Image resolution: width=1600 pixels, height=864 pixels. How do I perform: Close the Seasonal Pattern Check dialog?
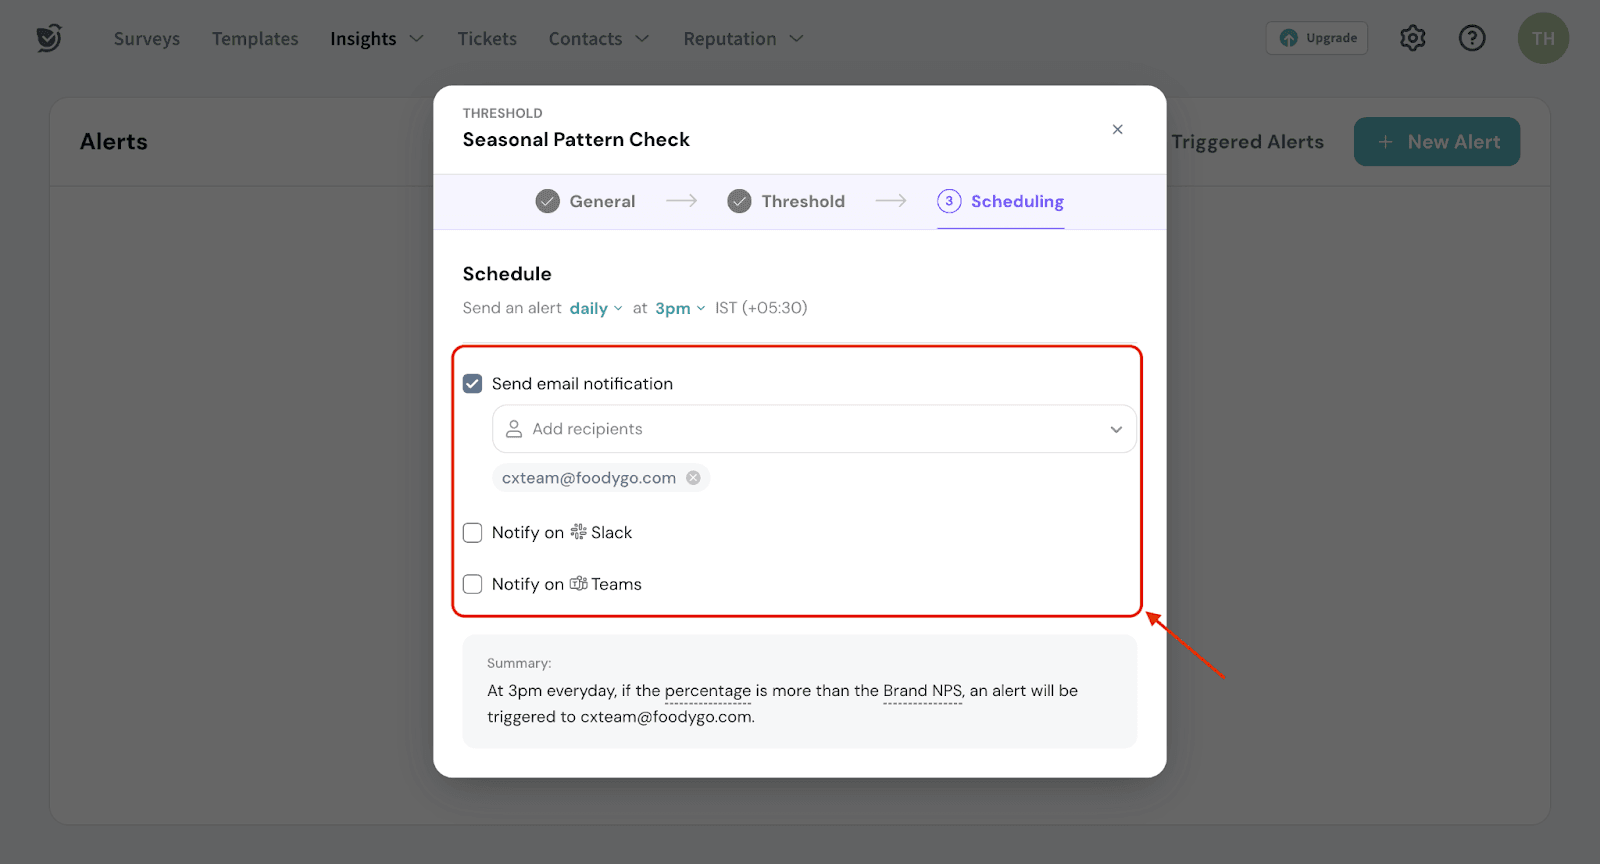click(1117, 129)
